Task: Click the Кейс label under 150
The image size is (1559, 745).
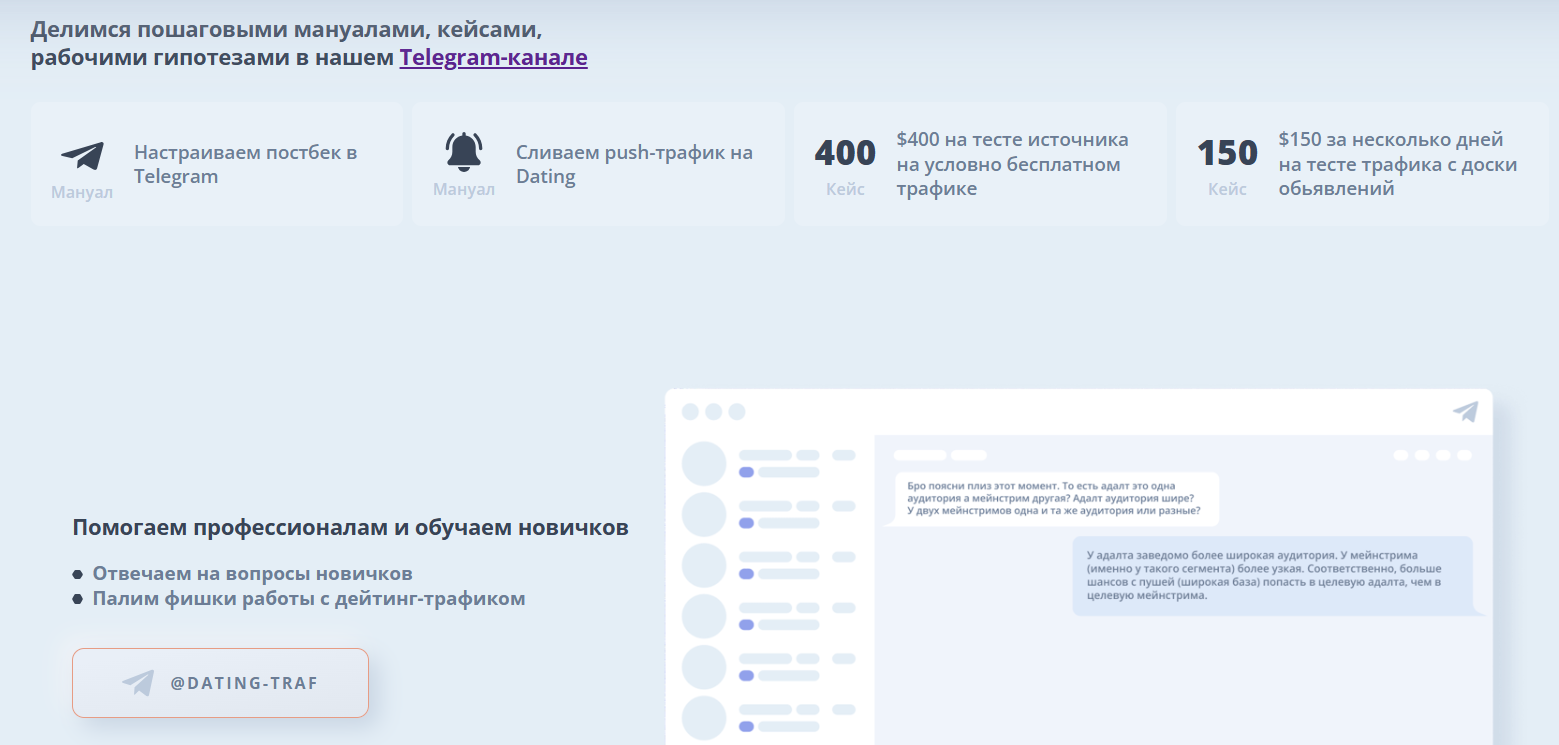Action: tap(1227, 189)
